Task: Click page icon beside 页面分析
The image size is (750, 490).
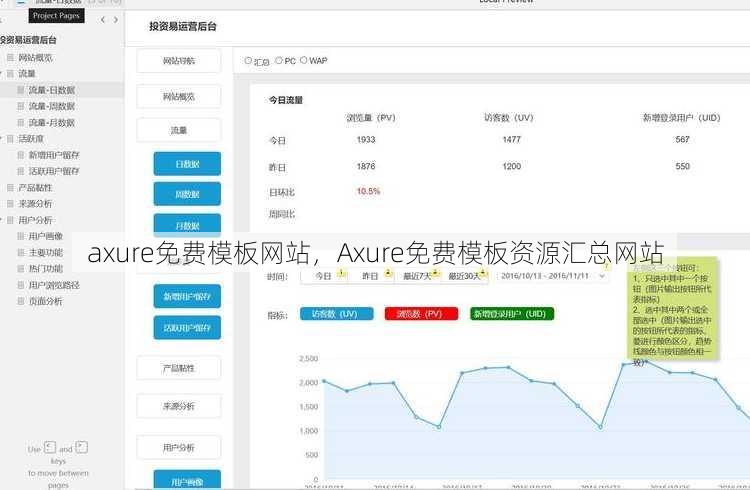Action: 21,301
